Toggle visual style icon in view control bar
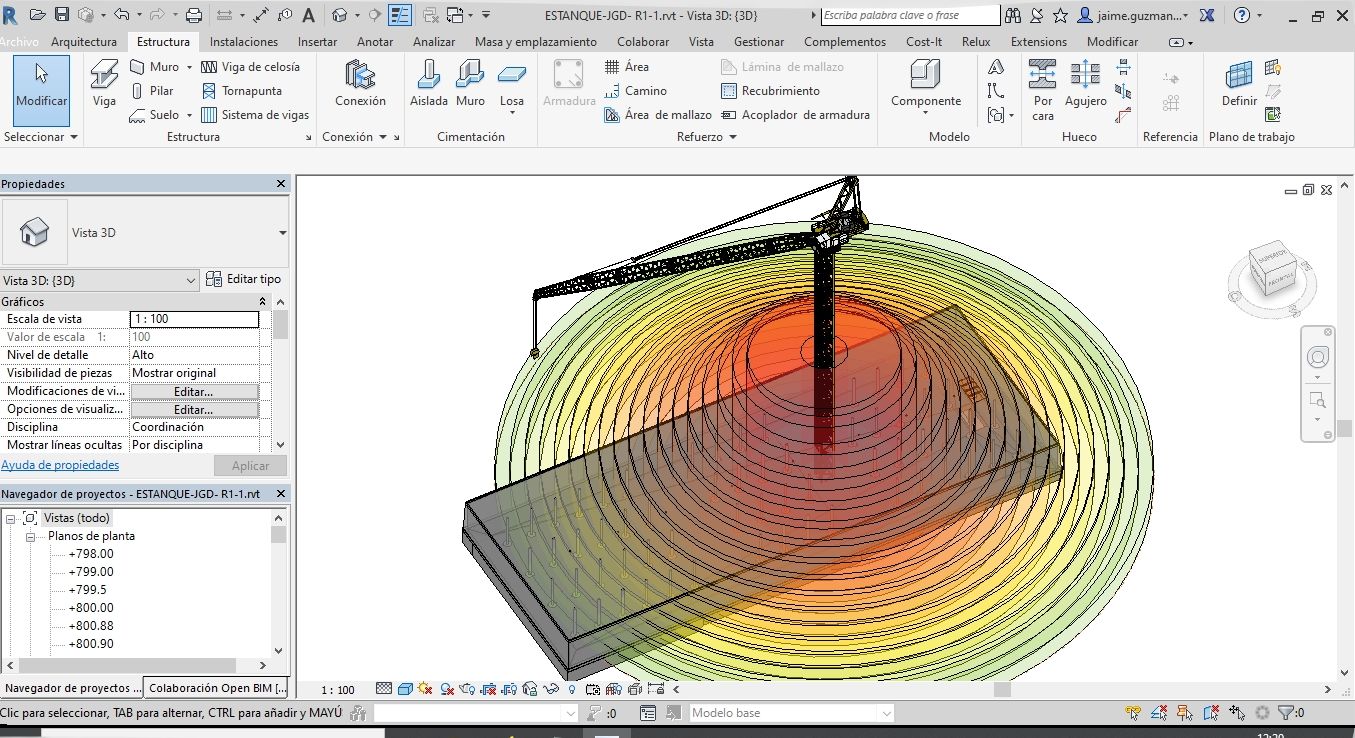The width and height of the screenshot is (1355, 738). pos(405,689)
